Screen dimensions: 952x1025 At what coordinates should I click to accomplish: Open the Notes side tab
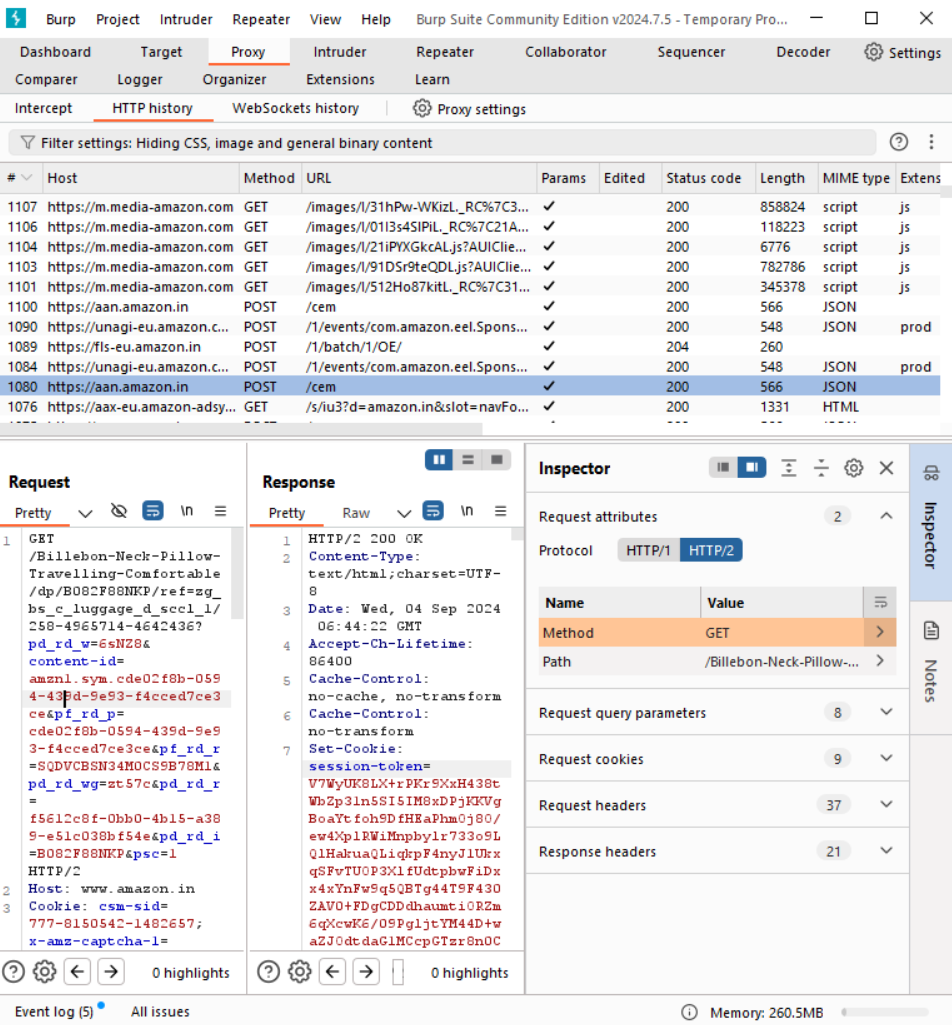[931, 666]
